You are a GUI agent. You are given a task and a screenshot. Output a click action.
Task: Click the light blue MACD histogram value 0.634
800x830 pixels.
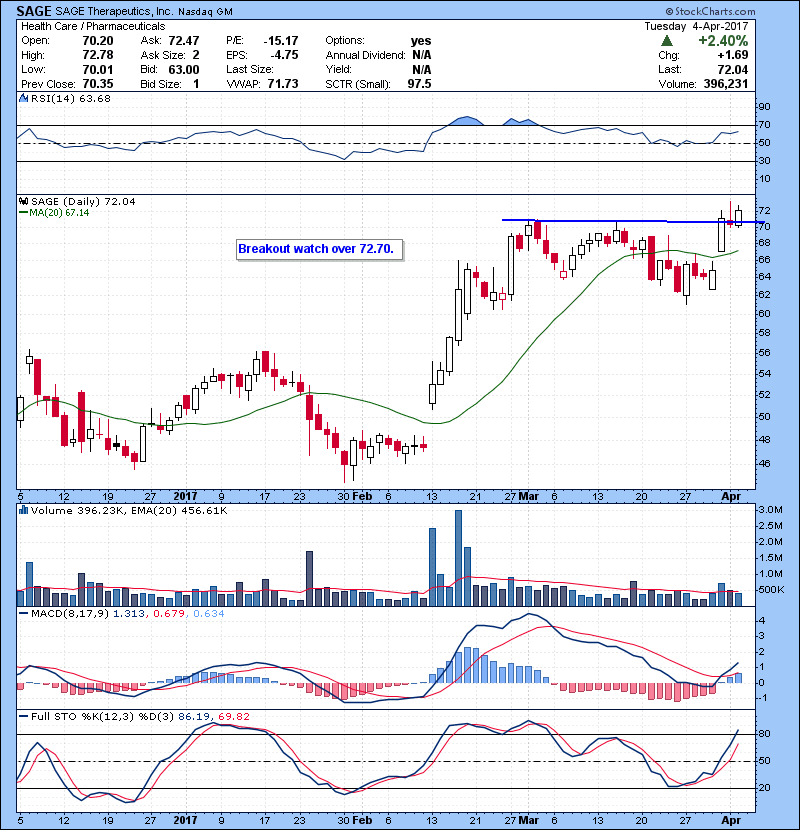pos(209,614)
